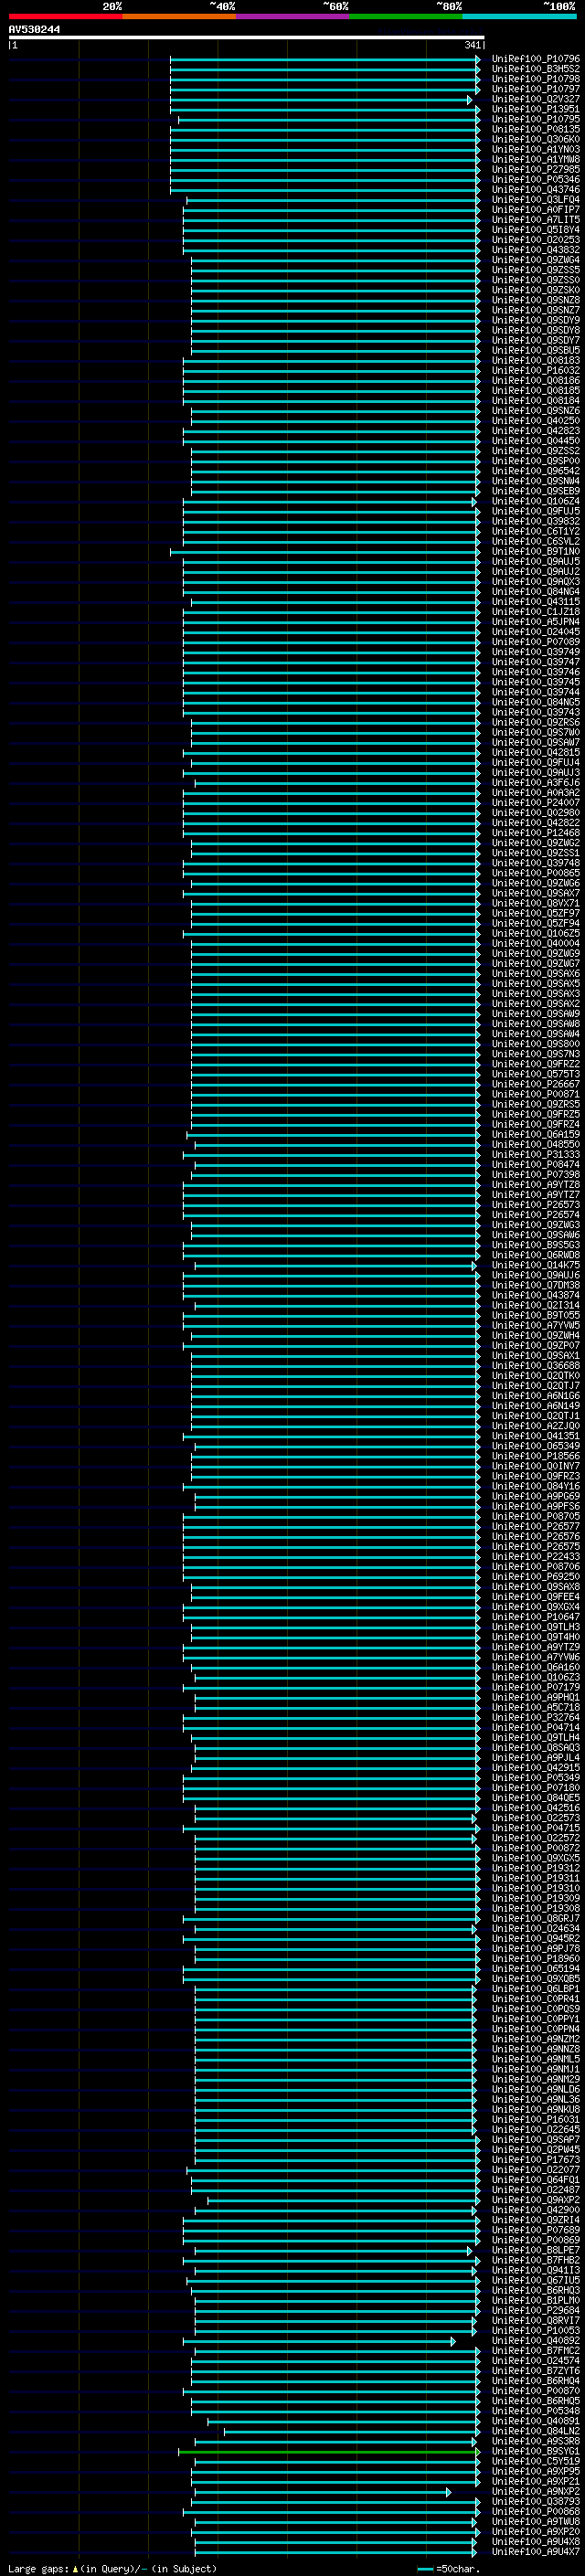Image resolution: width=585 pixels, height=2576 pixels.
Task: Select hit UniRef100_P27985
Action: [x=536, y=169]
